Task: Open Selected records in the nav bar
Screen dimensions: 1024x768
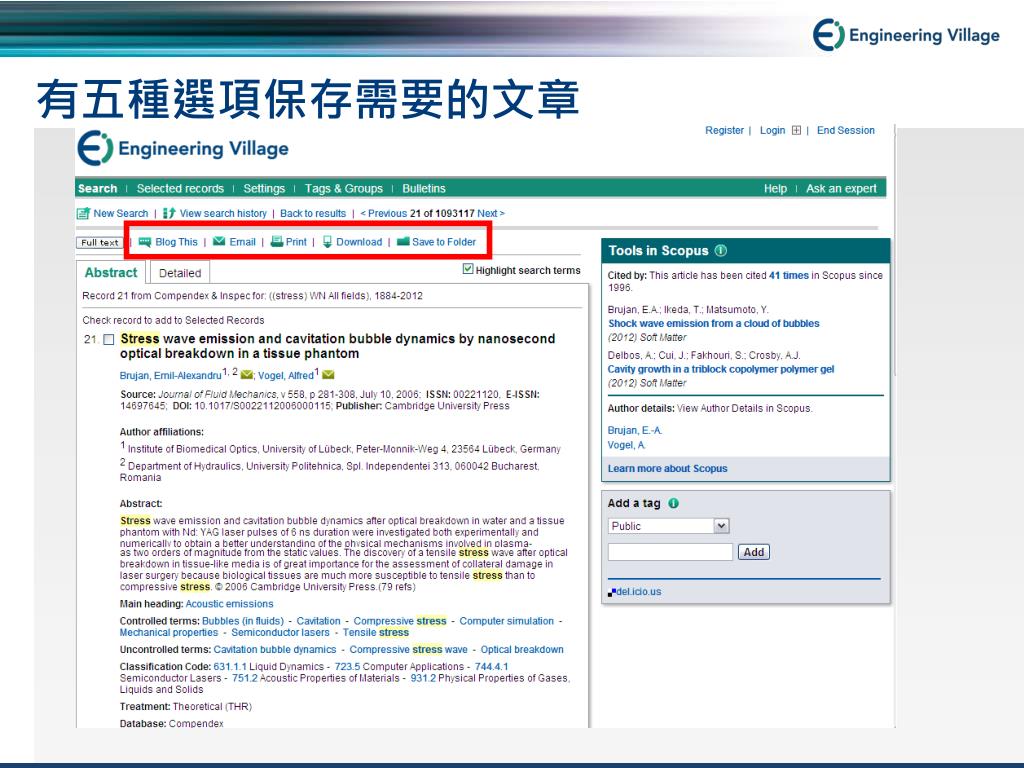Action: click(180, 188)
